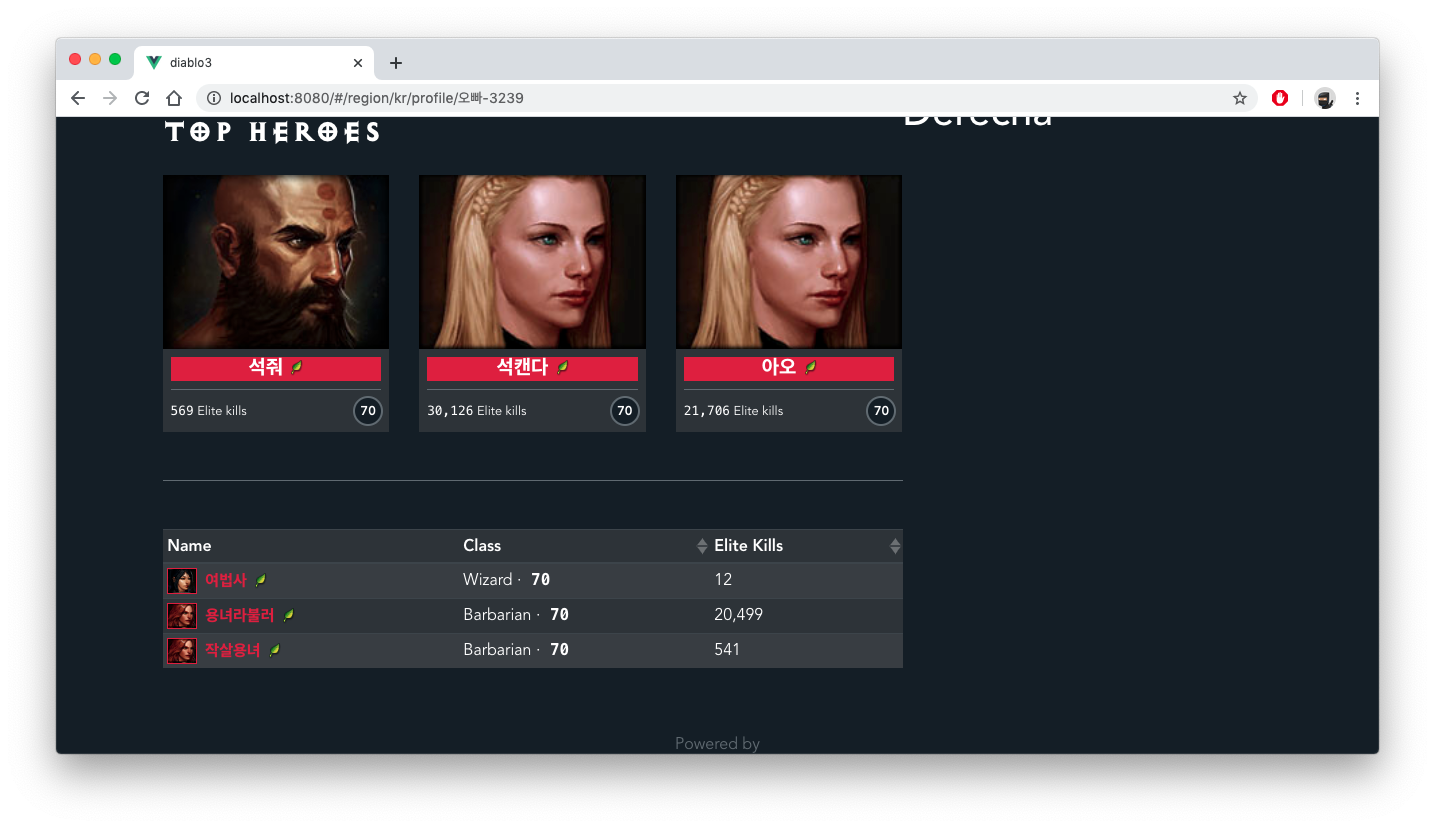Click the elite kills value 12
Viewport: 1435px width, 828px height.
(x=723, y=580)
